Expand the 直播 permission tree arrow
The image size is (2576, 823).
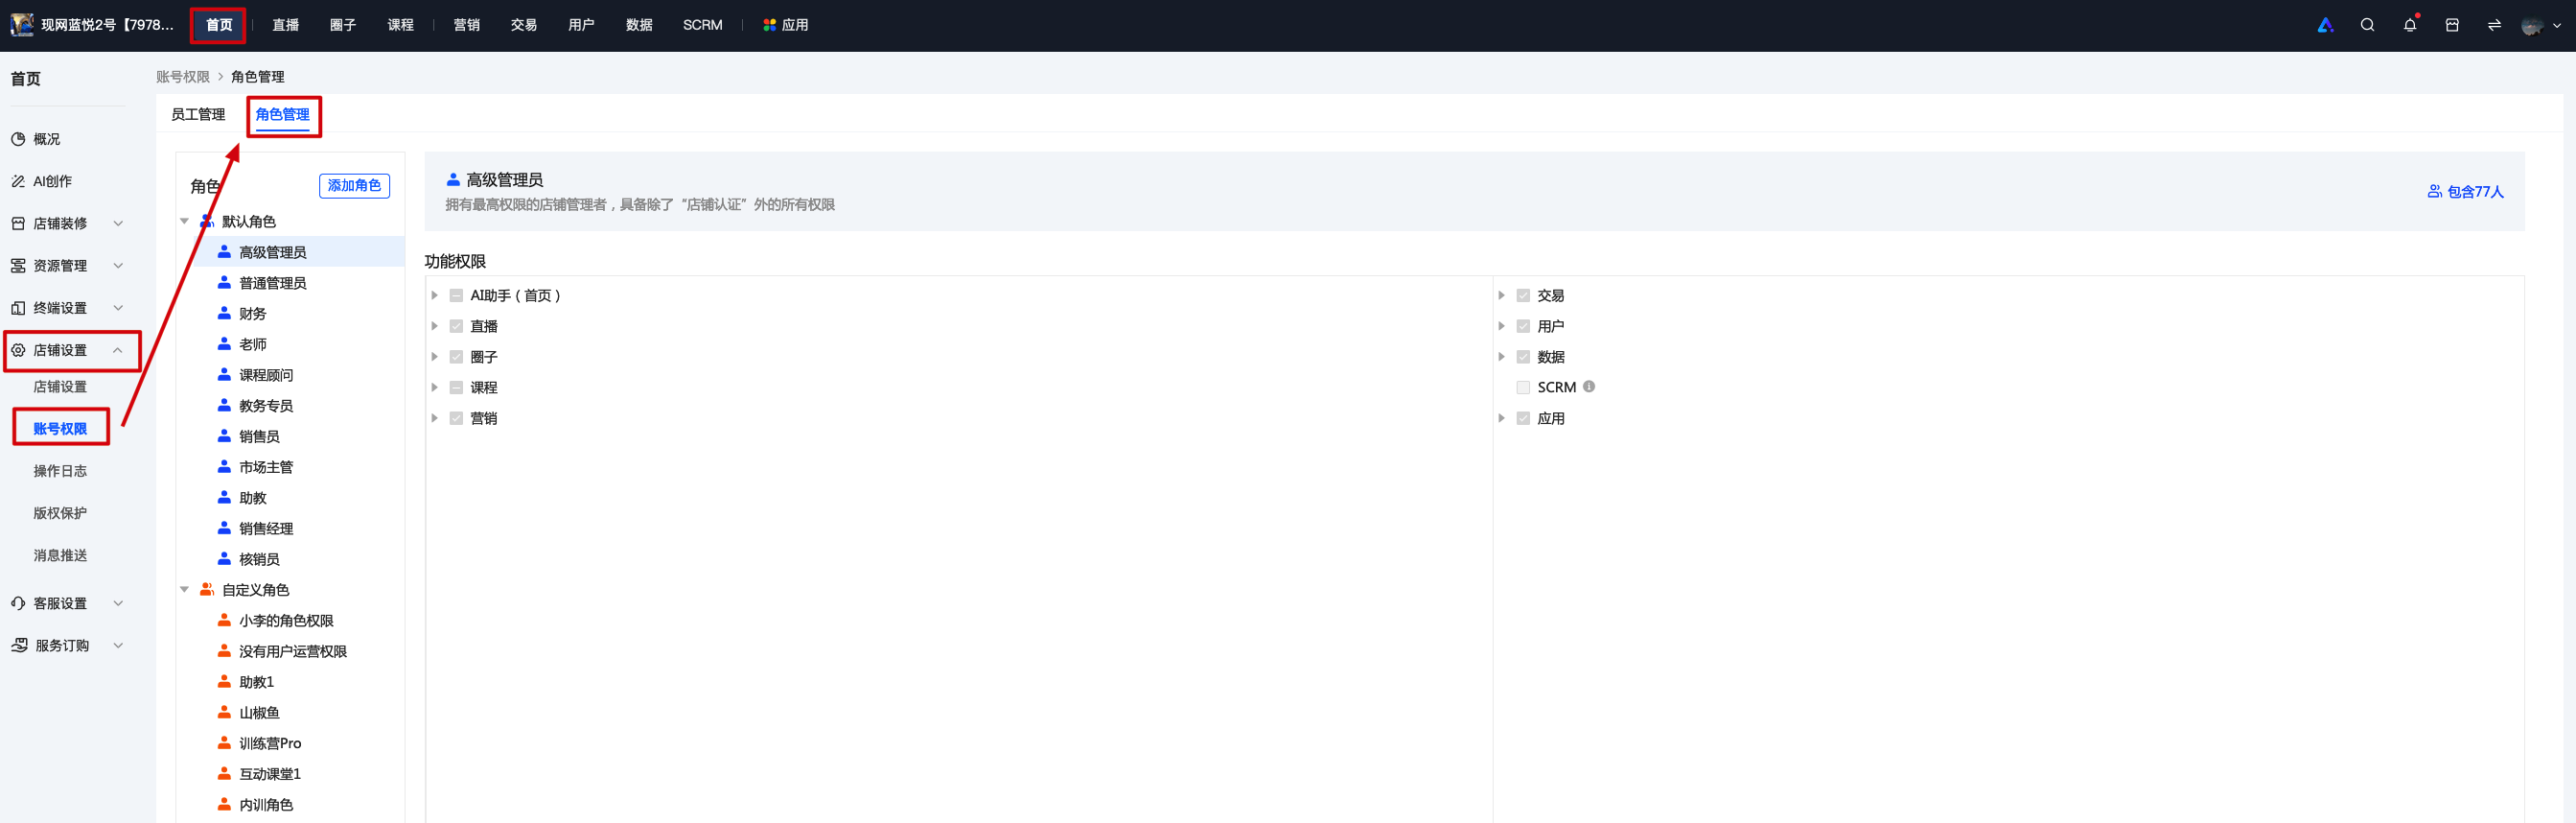tap(434, 326)
